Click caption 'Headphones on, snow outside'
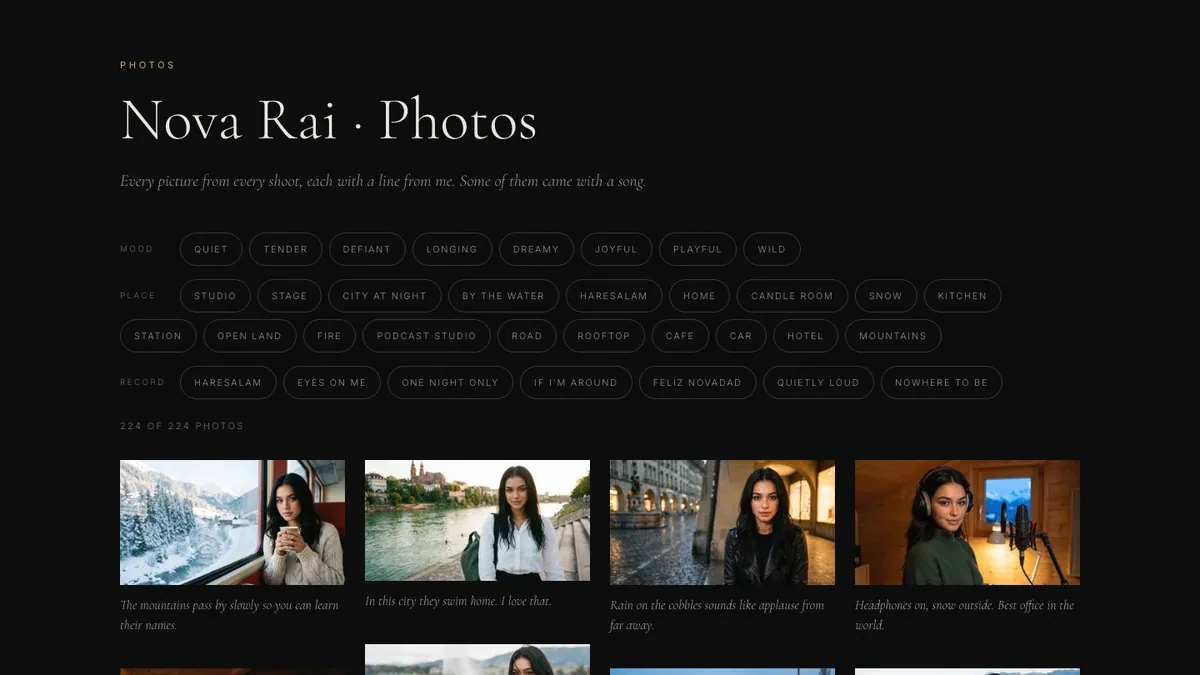 [x=964, y=615]
